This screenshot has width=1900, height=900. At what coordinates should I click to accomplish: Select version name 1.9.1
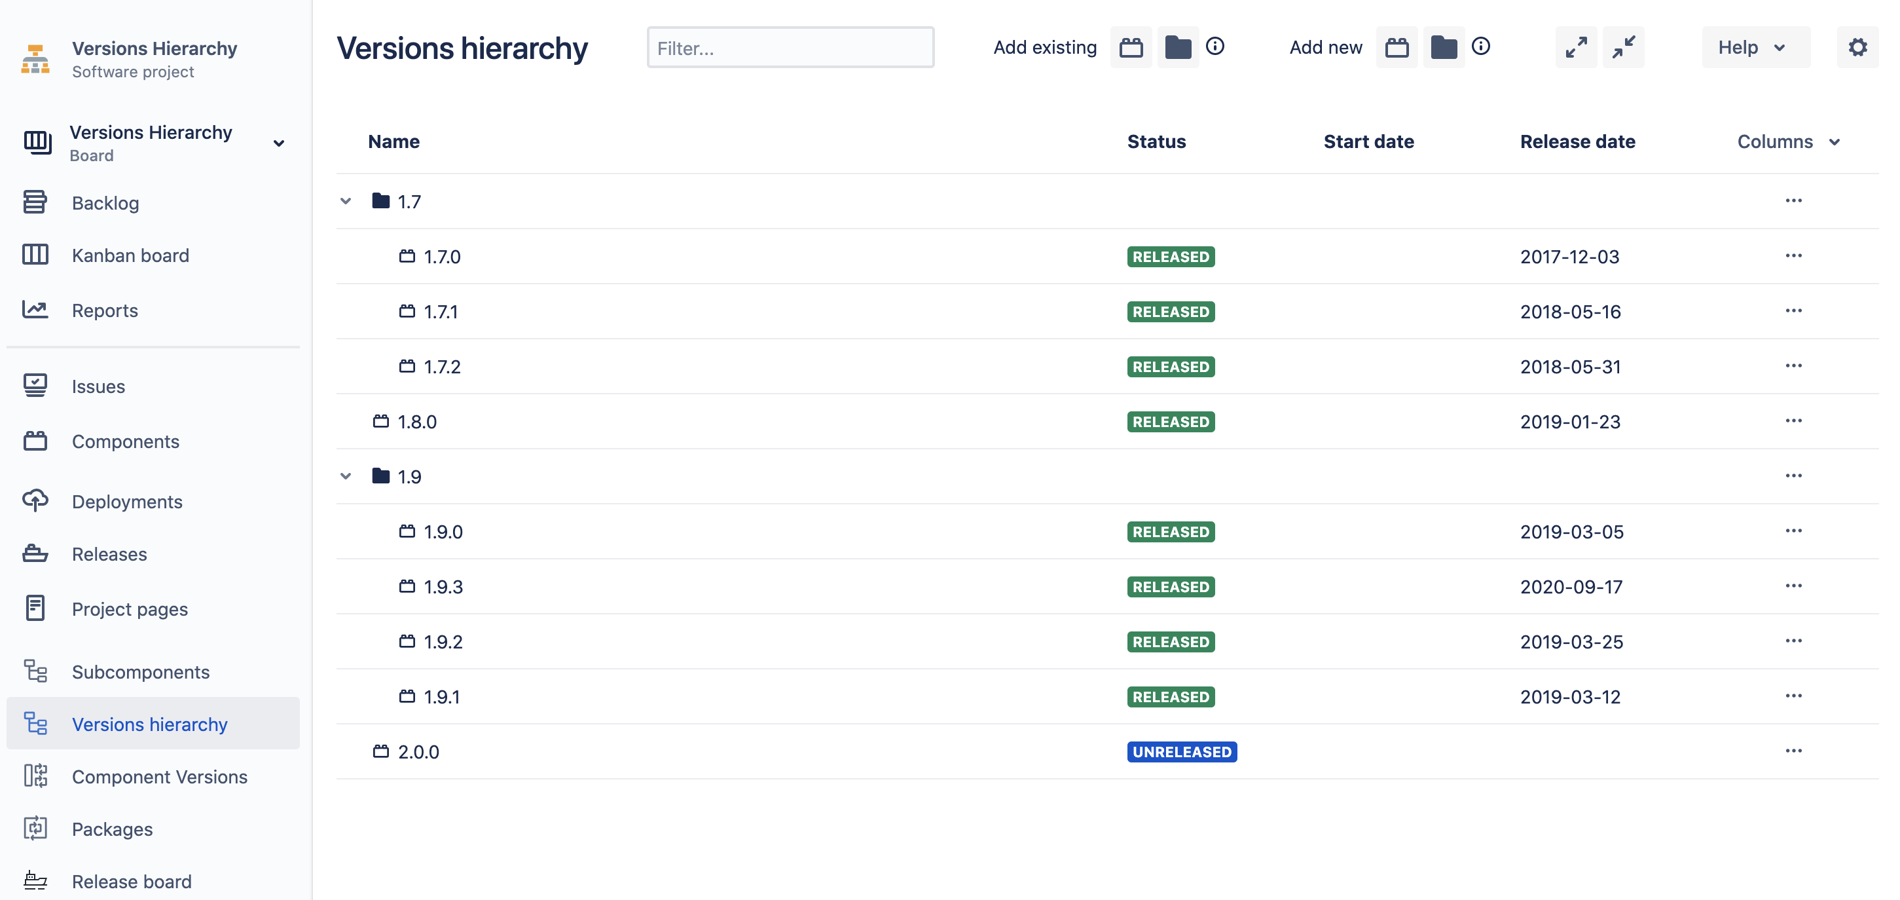pos(442,697)
